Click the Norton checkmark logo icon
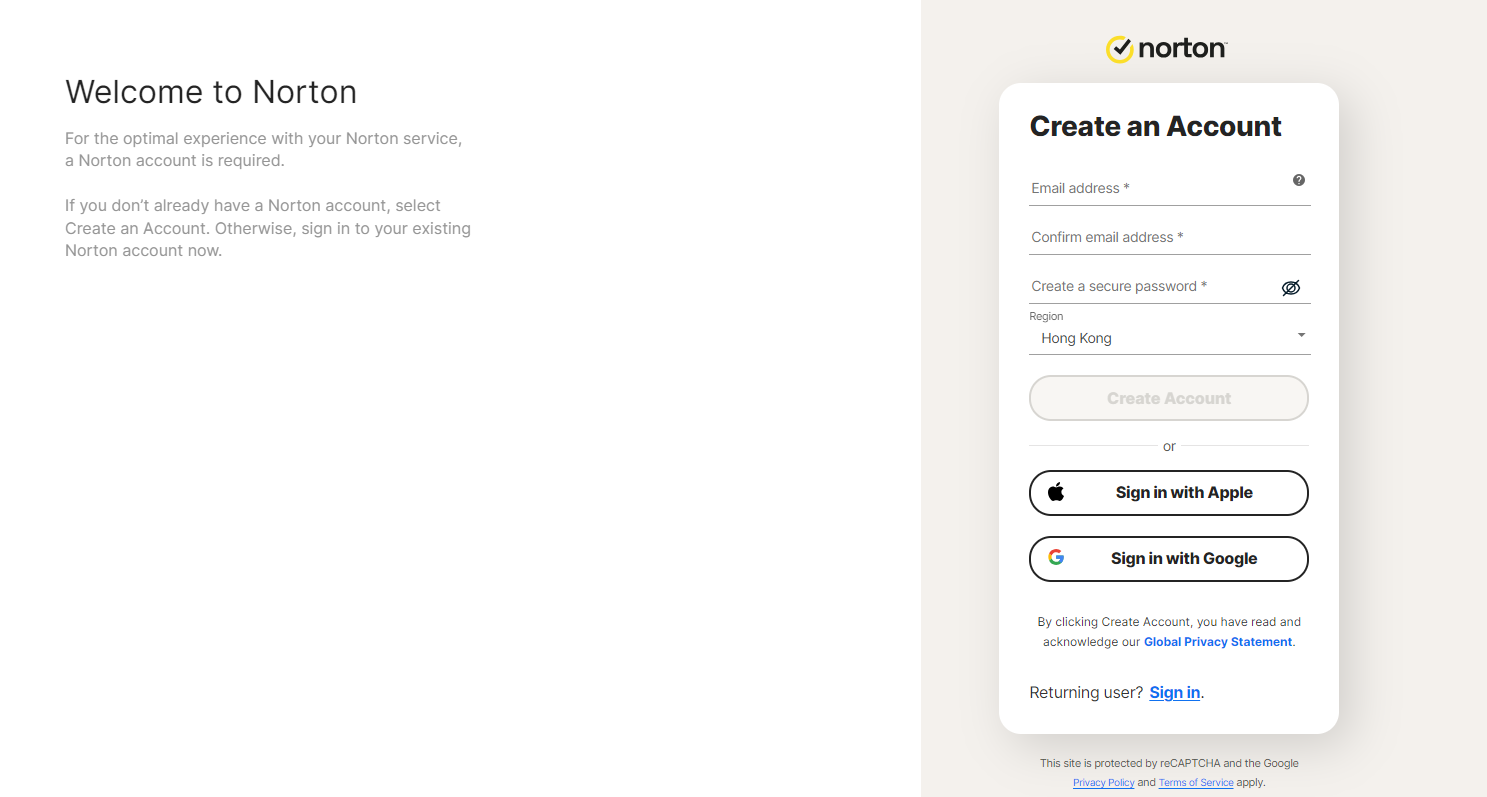This screenshot has height=797, width=1487. [1119, 48]
